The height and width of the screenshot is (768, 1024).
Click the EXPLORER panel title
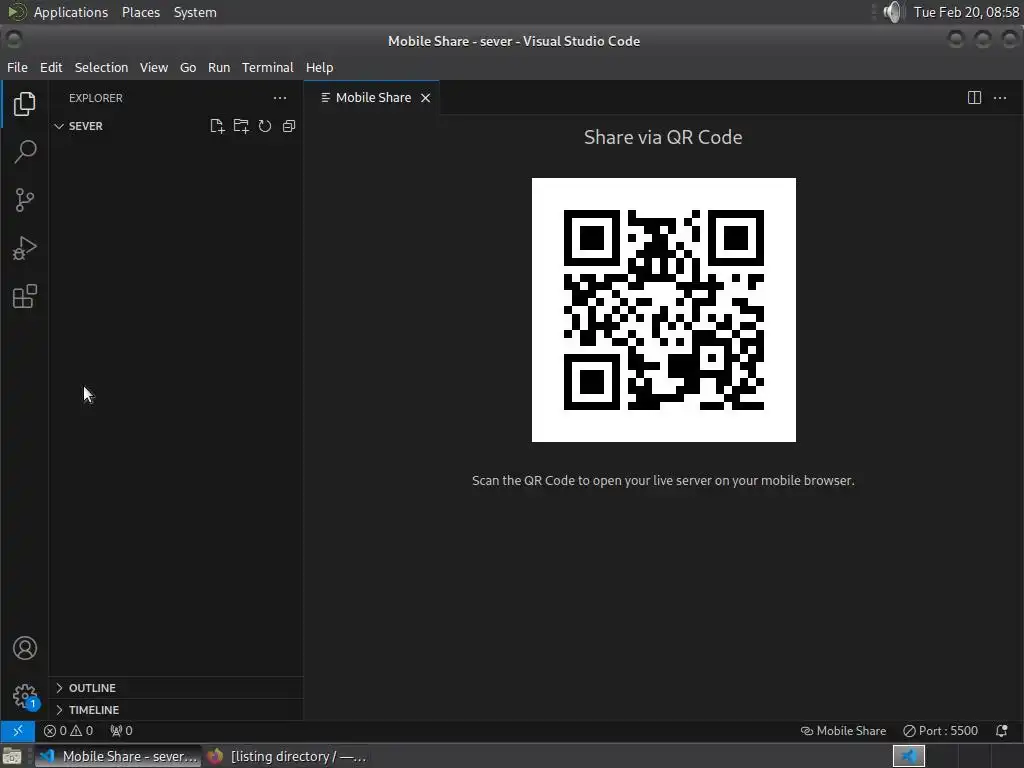point(96,98)
